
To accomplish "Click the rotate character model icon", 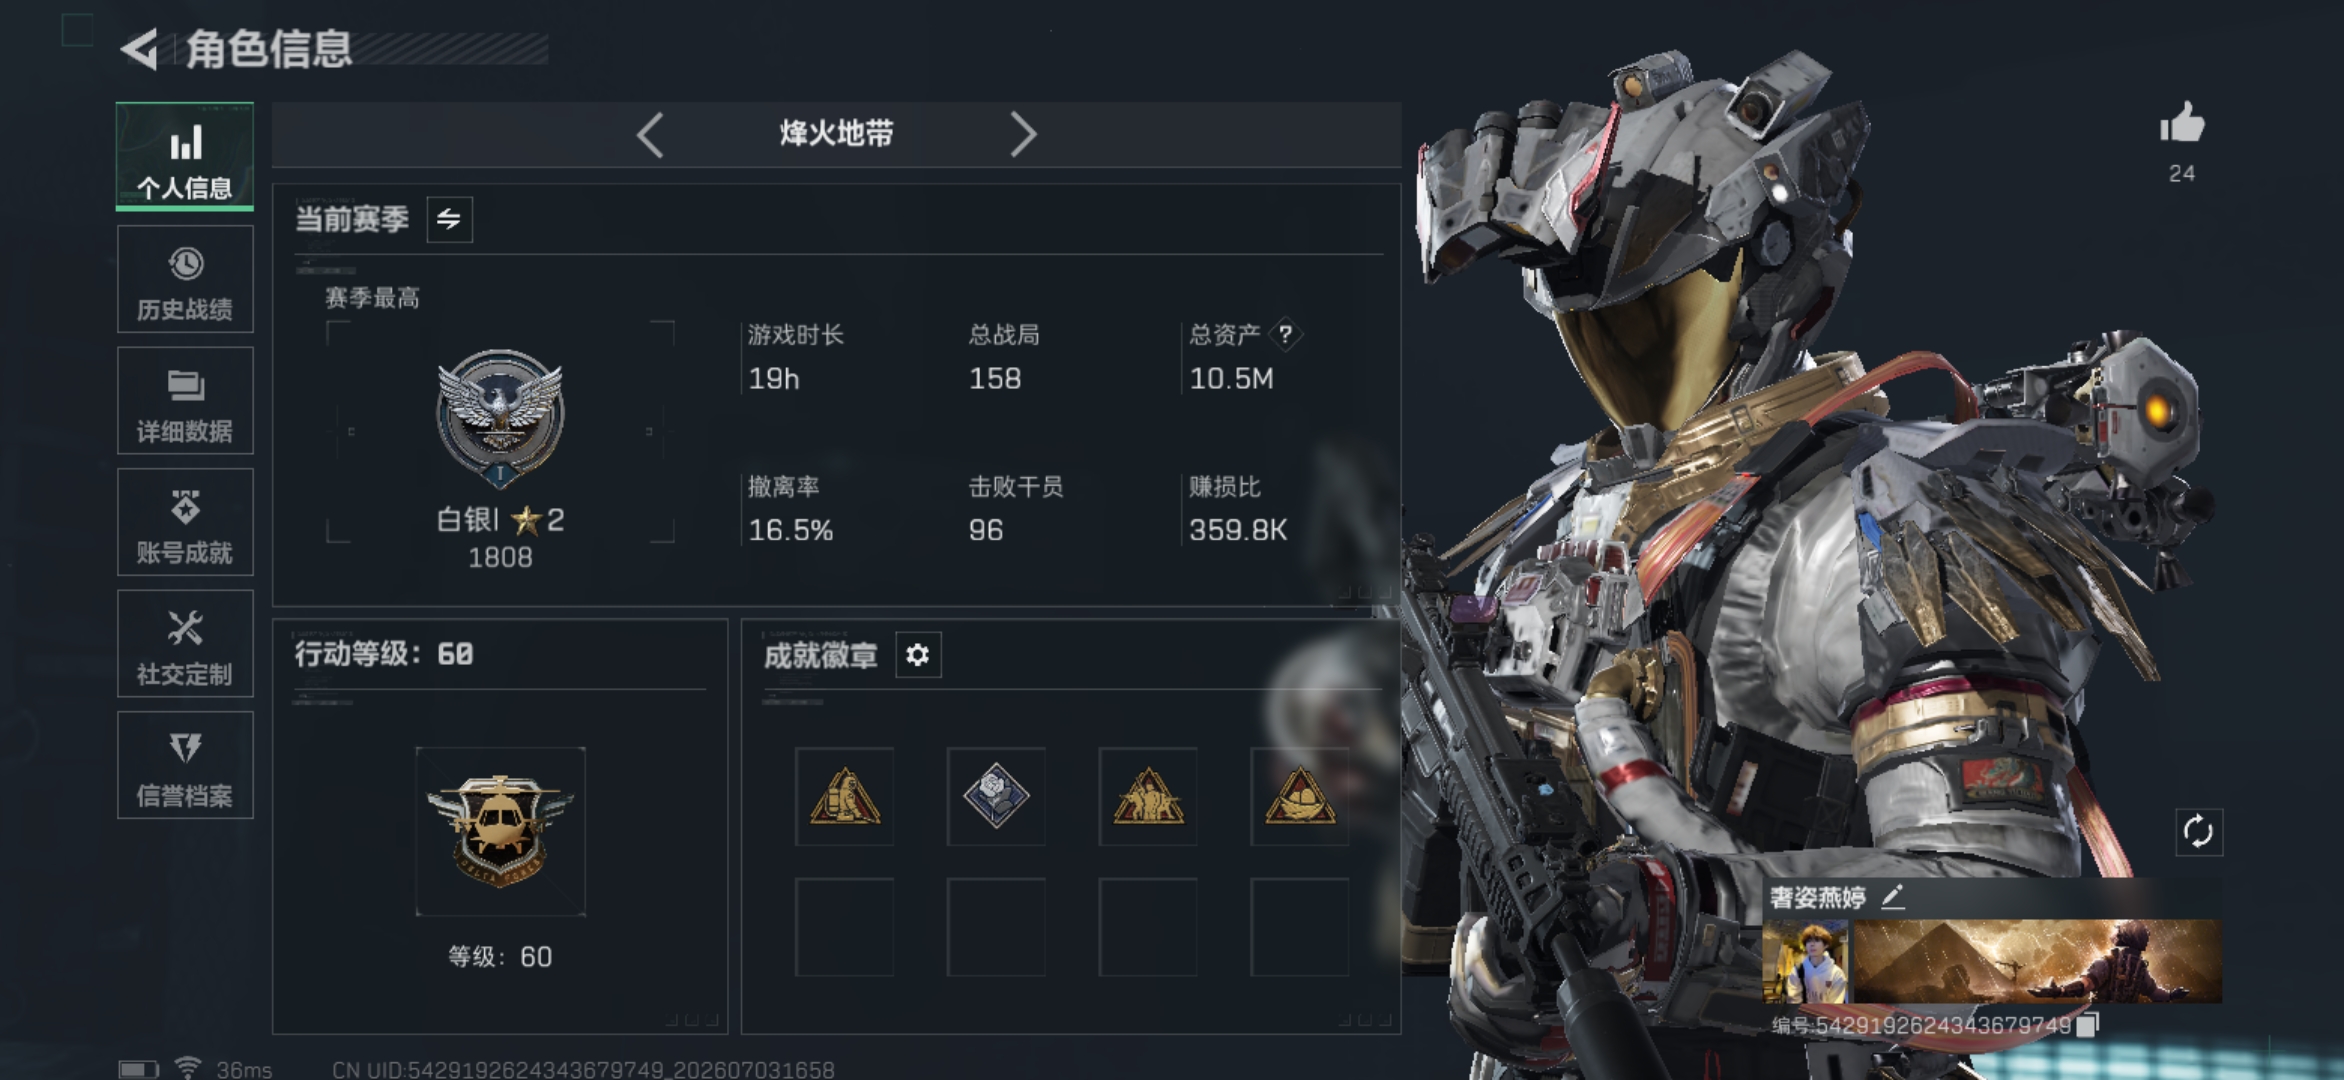I will [2198, 831].
